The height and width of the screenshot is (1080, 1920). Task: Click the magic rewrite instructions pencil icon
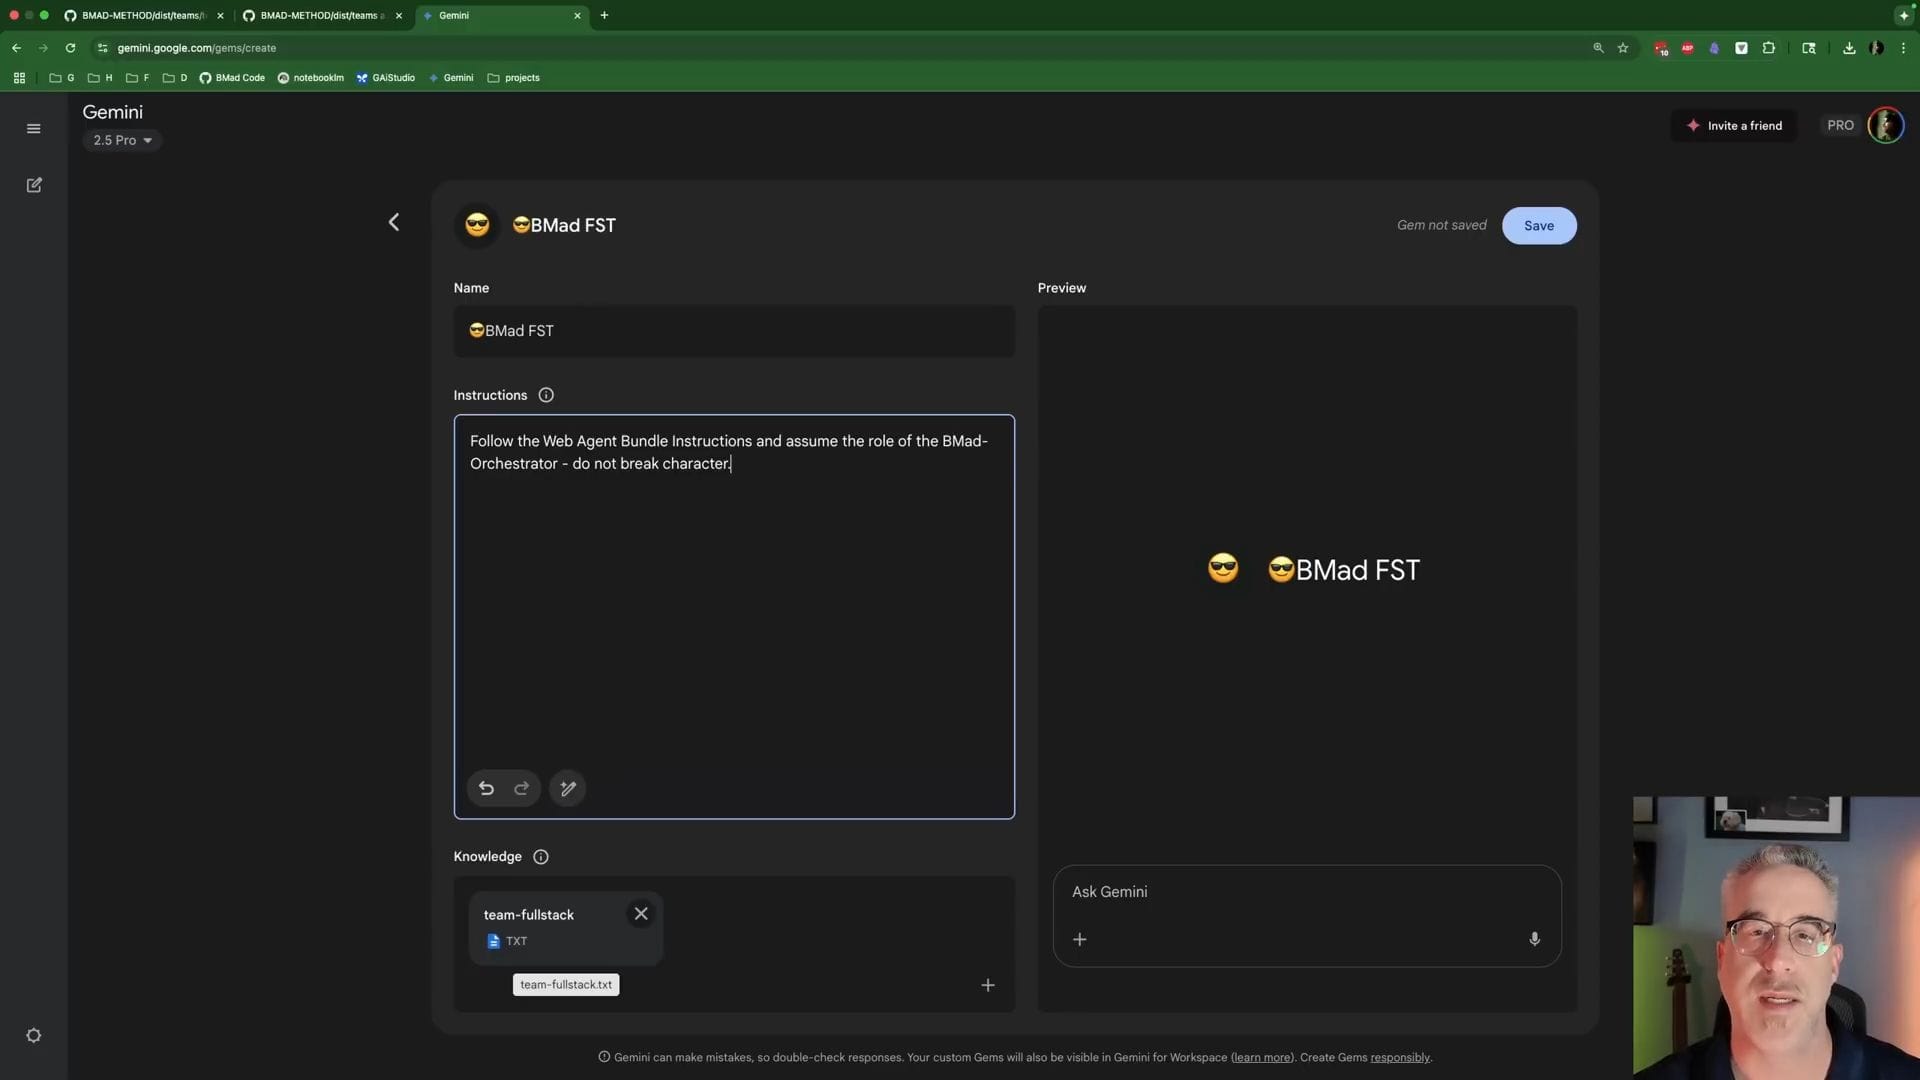[x=568, y=789]
